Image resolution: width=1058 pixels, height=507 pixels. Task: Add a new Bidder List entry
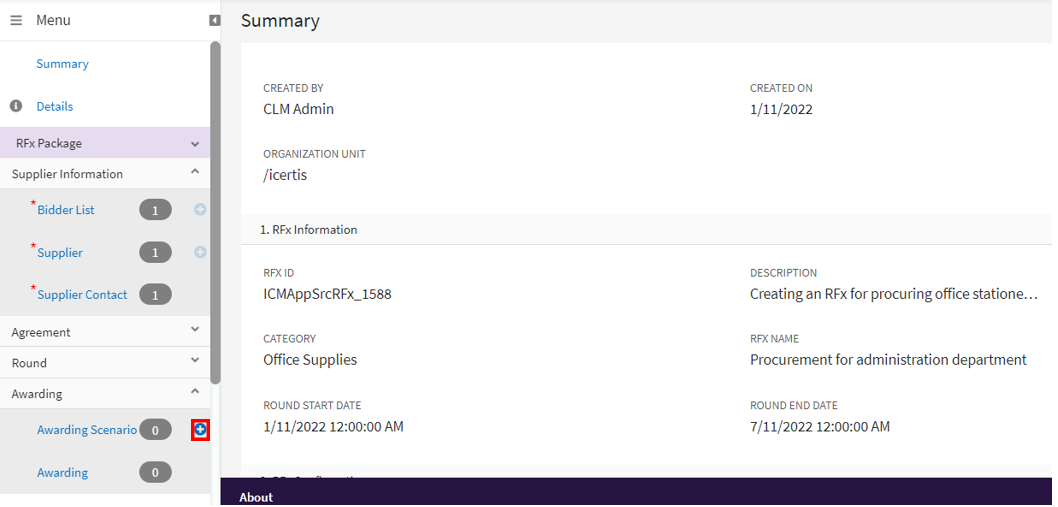pos(200,210)
